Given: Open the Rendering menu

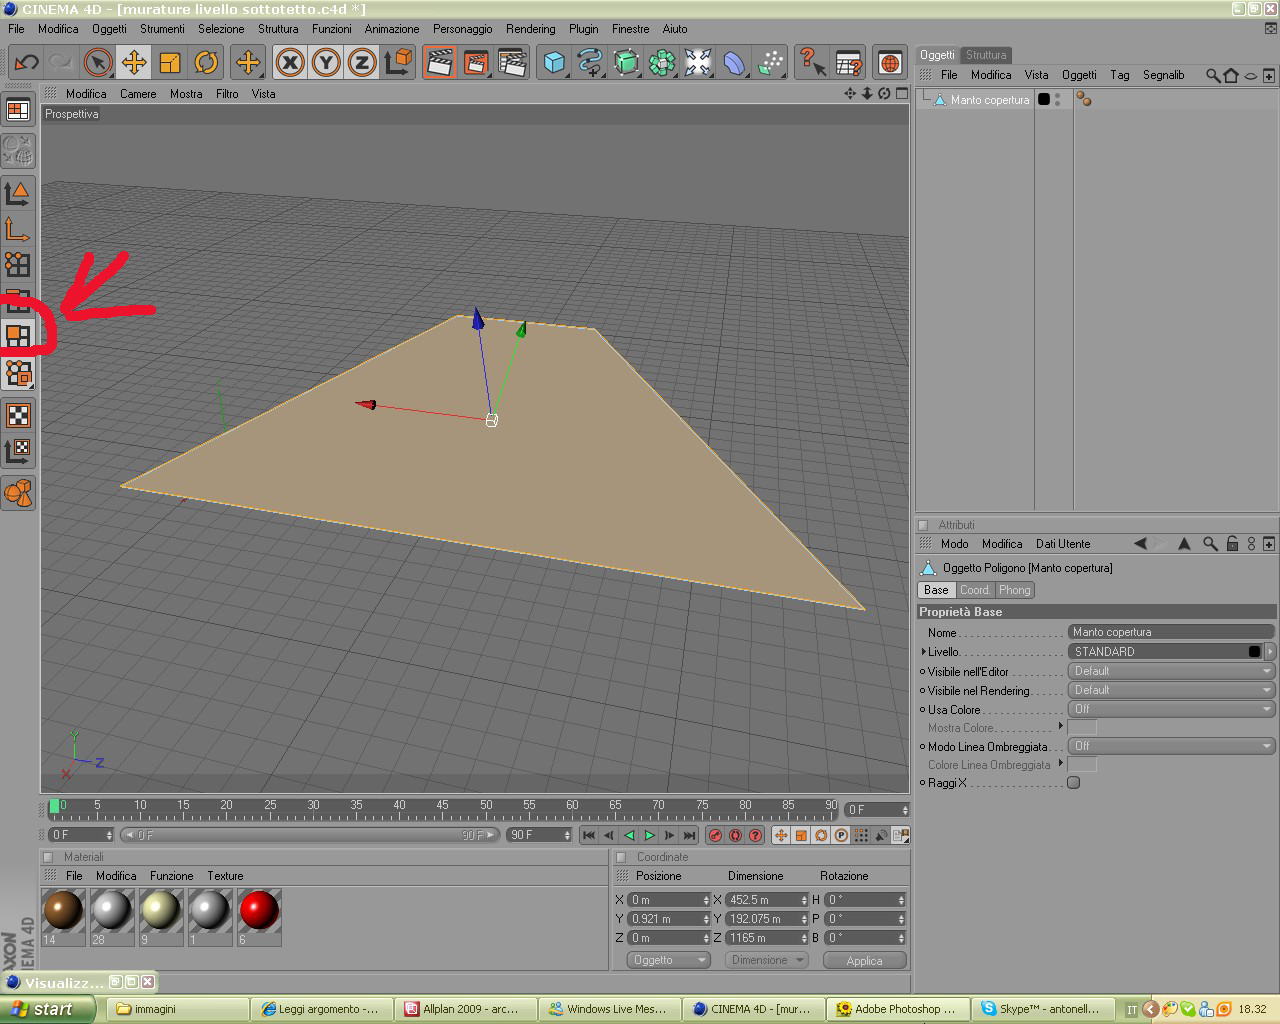Looking at the screenshot, I should [530, 29].
